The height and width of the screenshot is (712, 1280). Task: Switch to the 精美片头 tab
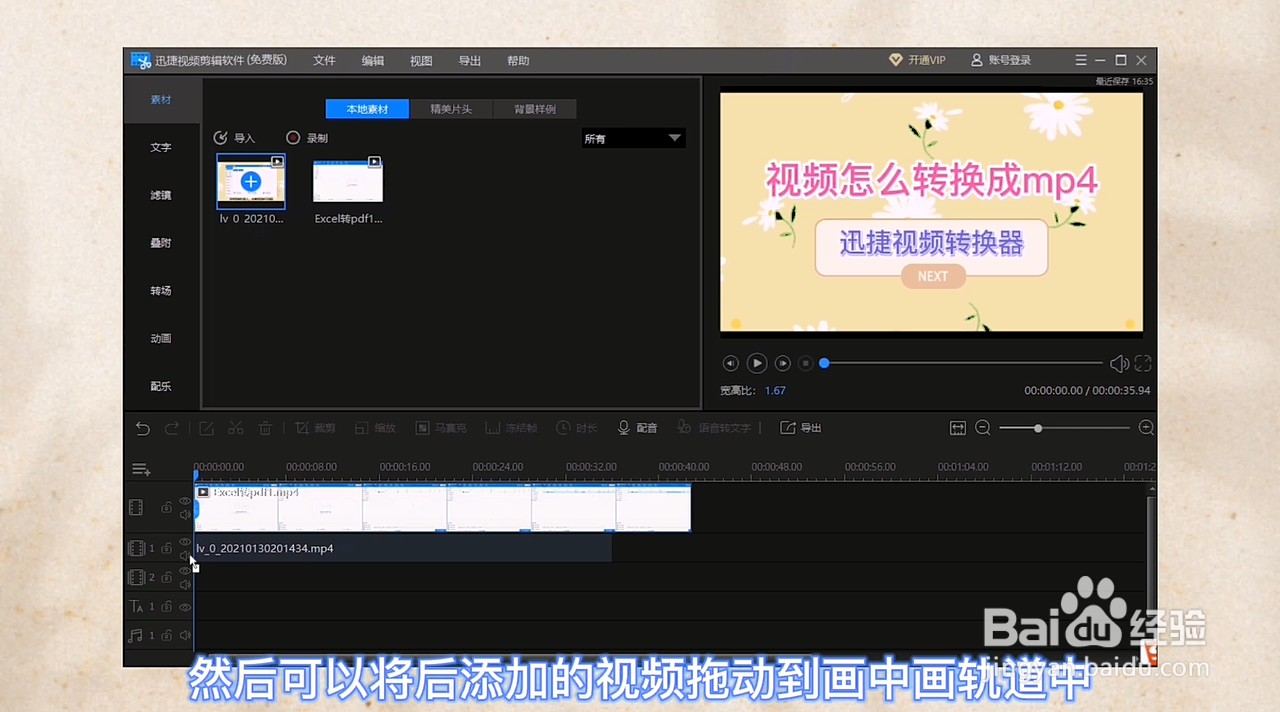[x=451, y=109]
